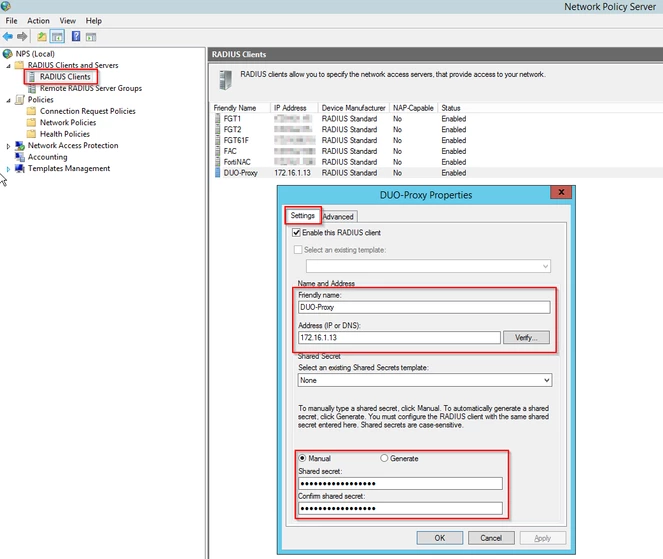Click the NPS (Local) globe icon
The height and width of the screenshot is (559, 663).
click(x=8, y=54)
